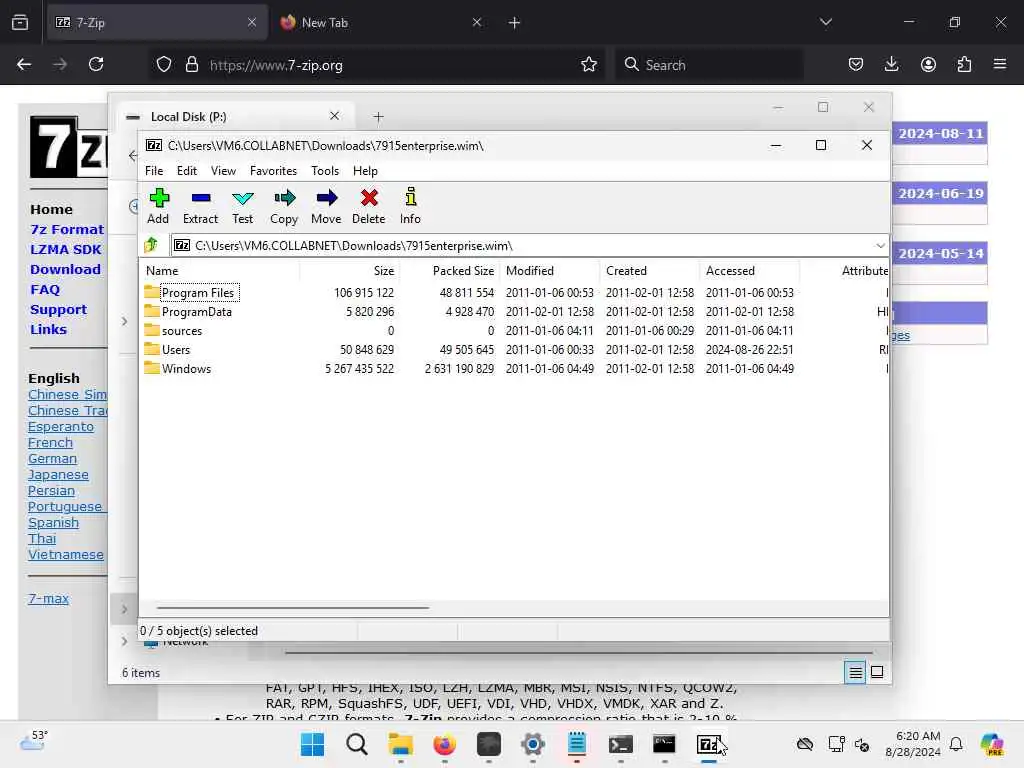Open the Firefox Downloads panel
1024x768 pixels.
click(891, 64)
